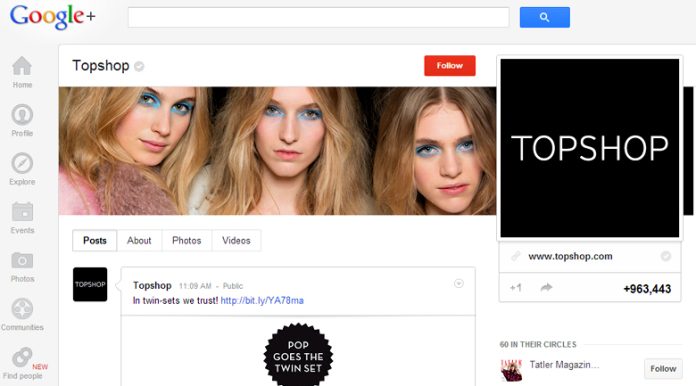Click verified badge next to Topshop name
This screenshot has width=696, height=386.
click(x=139, y=66)
